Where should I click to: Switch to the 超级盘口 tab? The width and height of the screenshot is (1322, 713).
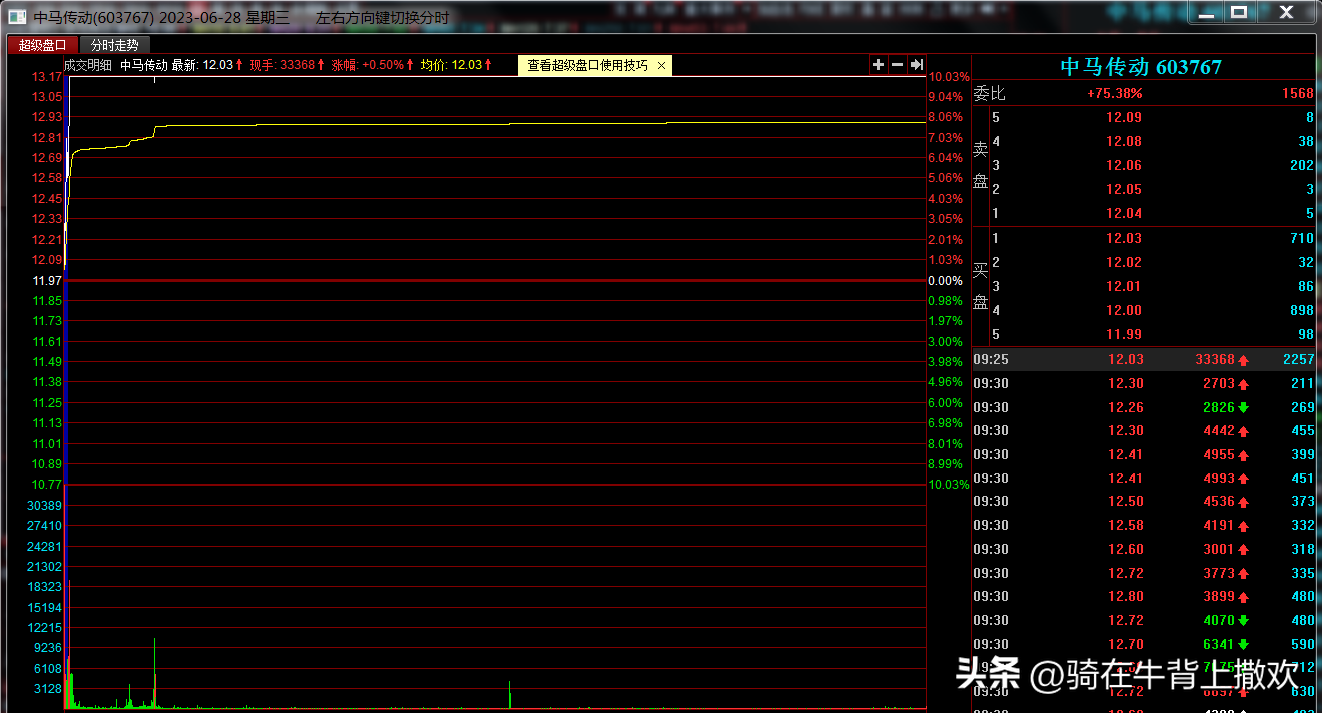[x=42, y=45]
